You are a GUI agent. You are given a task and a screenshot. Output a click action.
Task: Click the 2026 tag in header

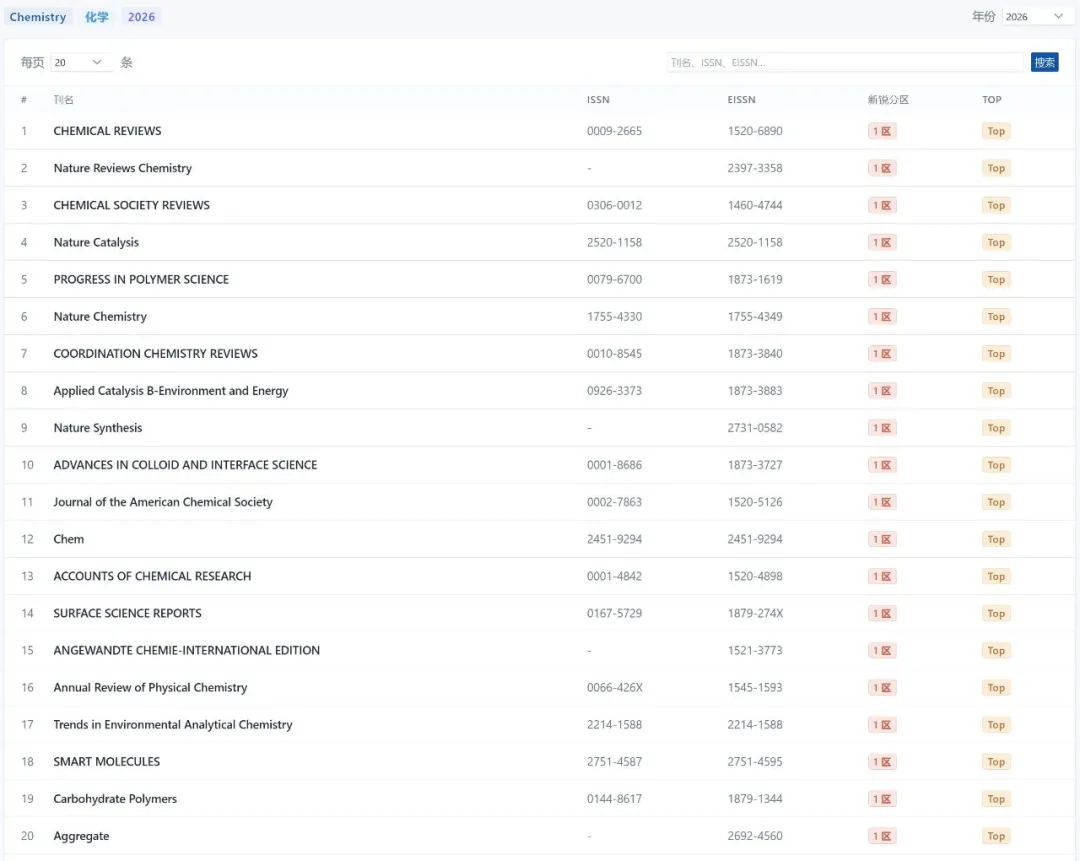click(x=141, y=17)
